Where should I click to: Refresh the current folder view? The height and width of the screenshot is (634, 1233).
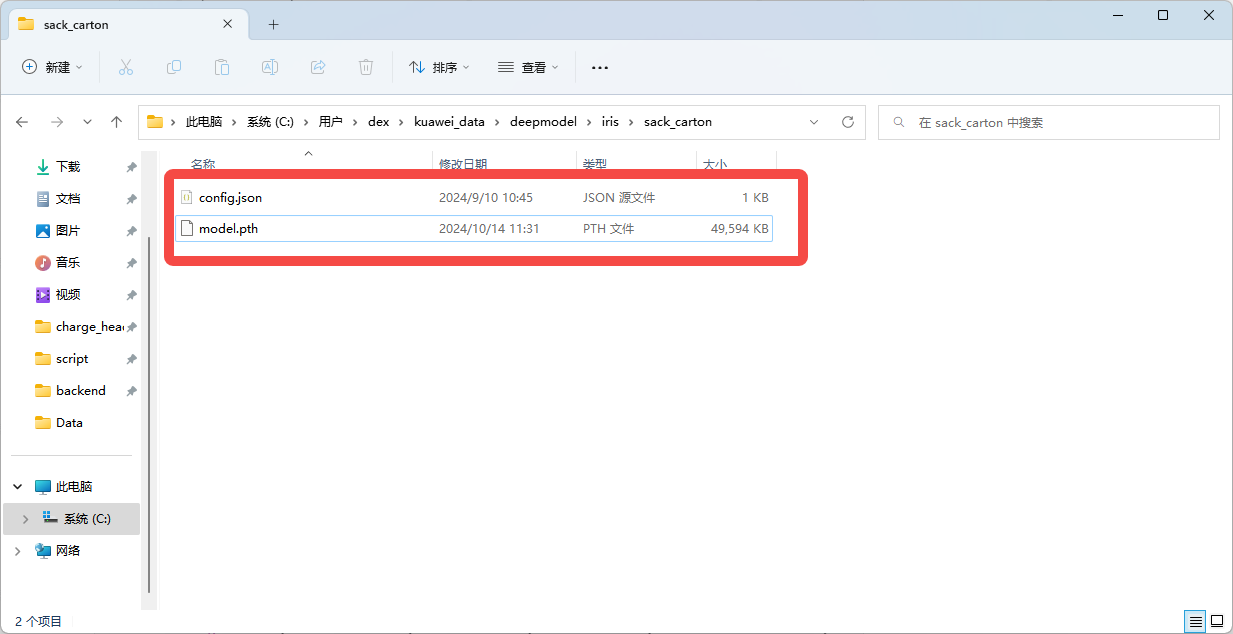tap(848, 122)
